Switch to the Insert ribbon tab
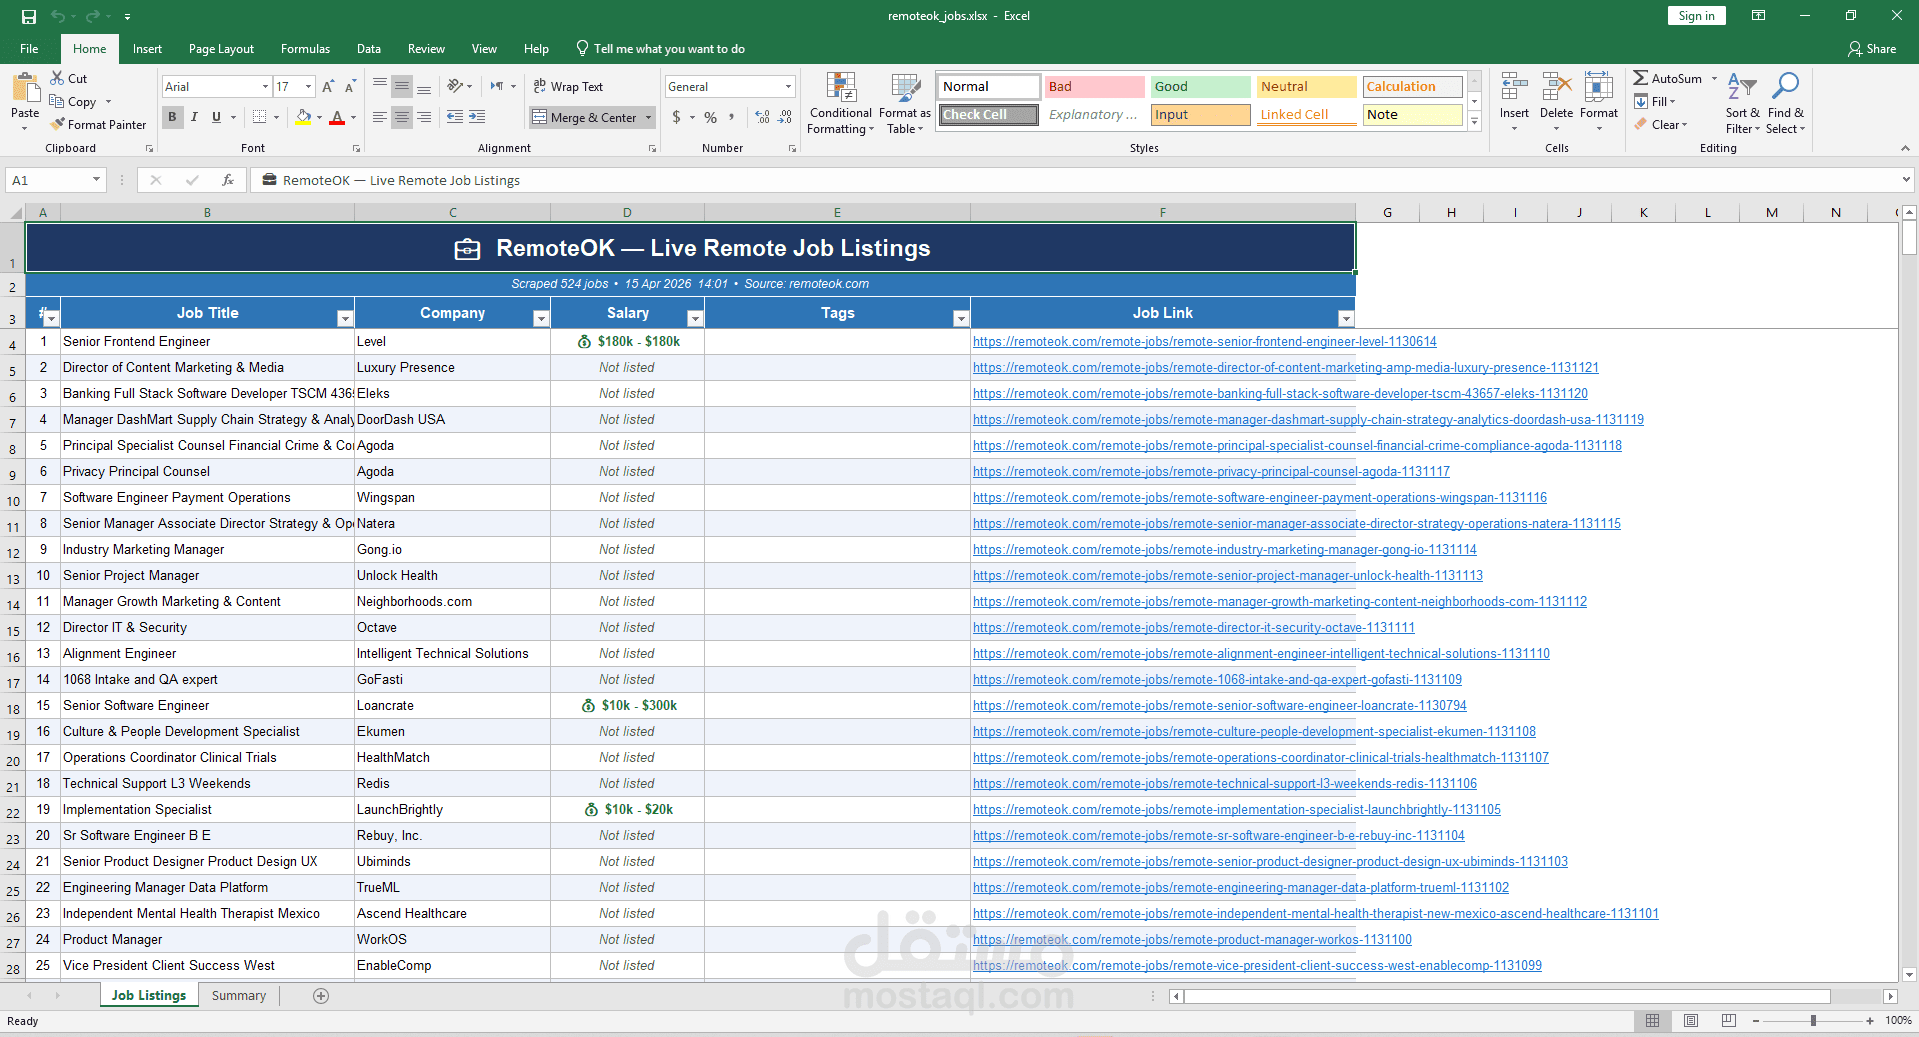The height and width of the screenshot is (1037, 1919). (x=147, y=49)
